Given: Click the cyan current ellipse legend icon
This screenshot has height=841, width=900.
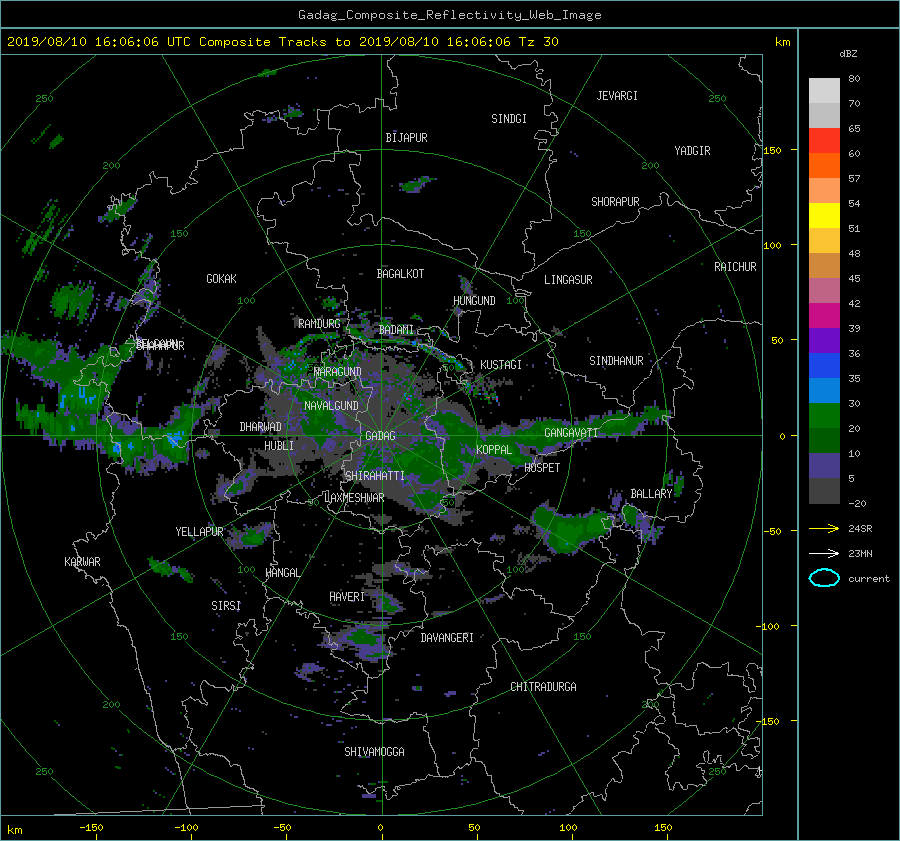Looking at the screenshot, I should point(824,578).
